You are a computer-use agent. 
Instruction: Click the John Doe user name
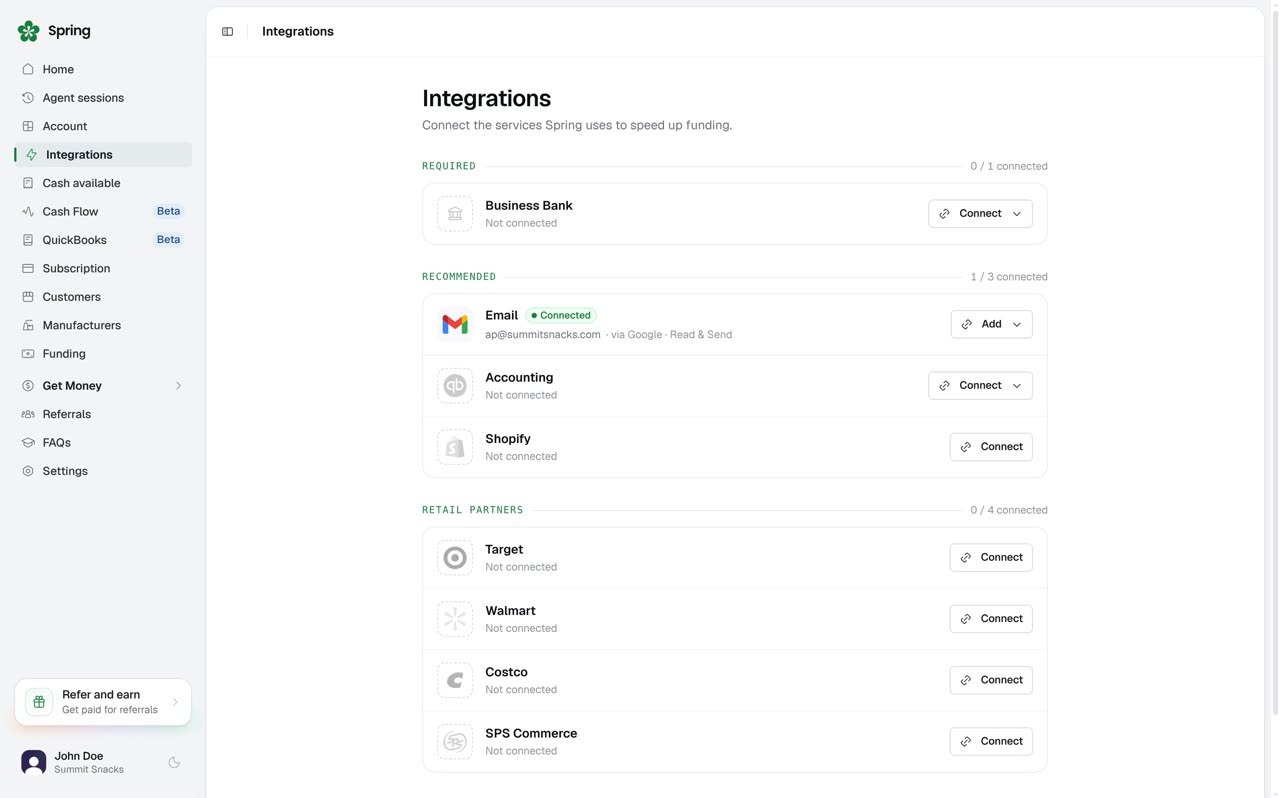(79, 756)
